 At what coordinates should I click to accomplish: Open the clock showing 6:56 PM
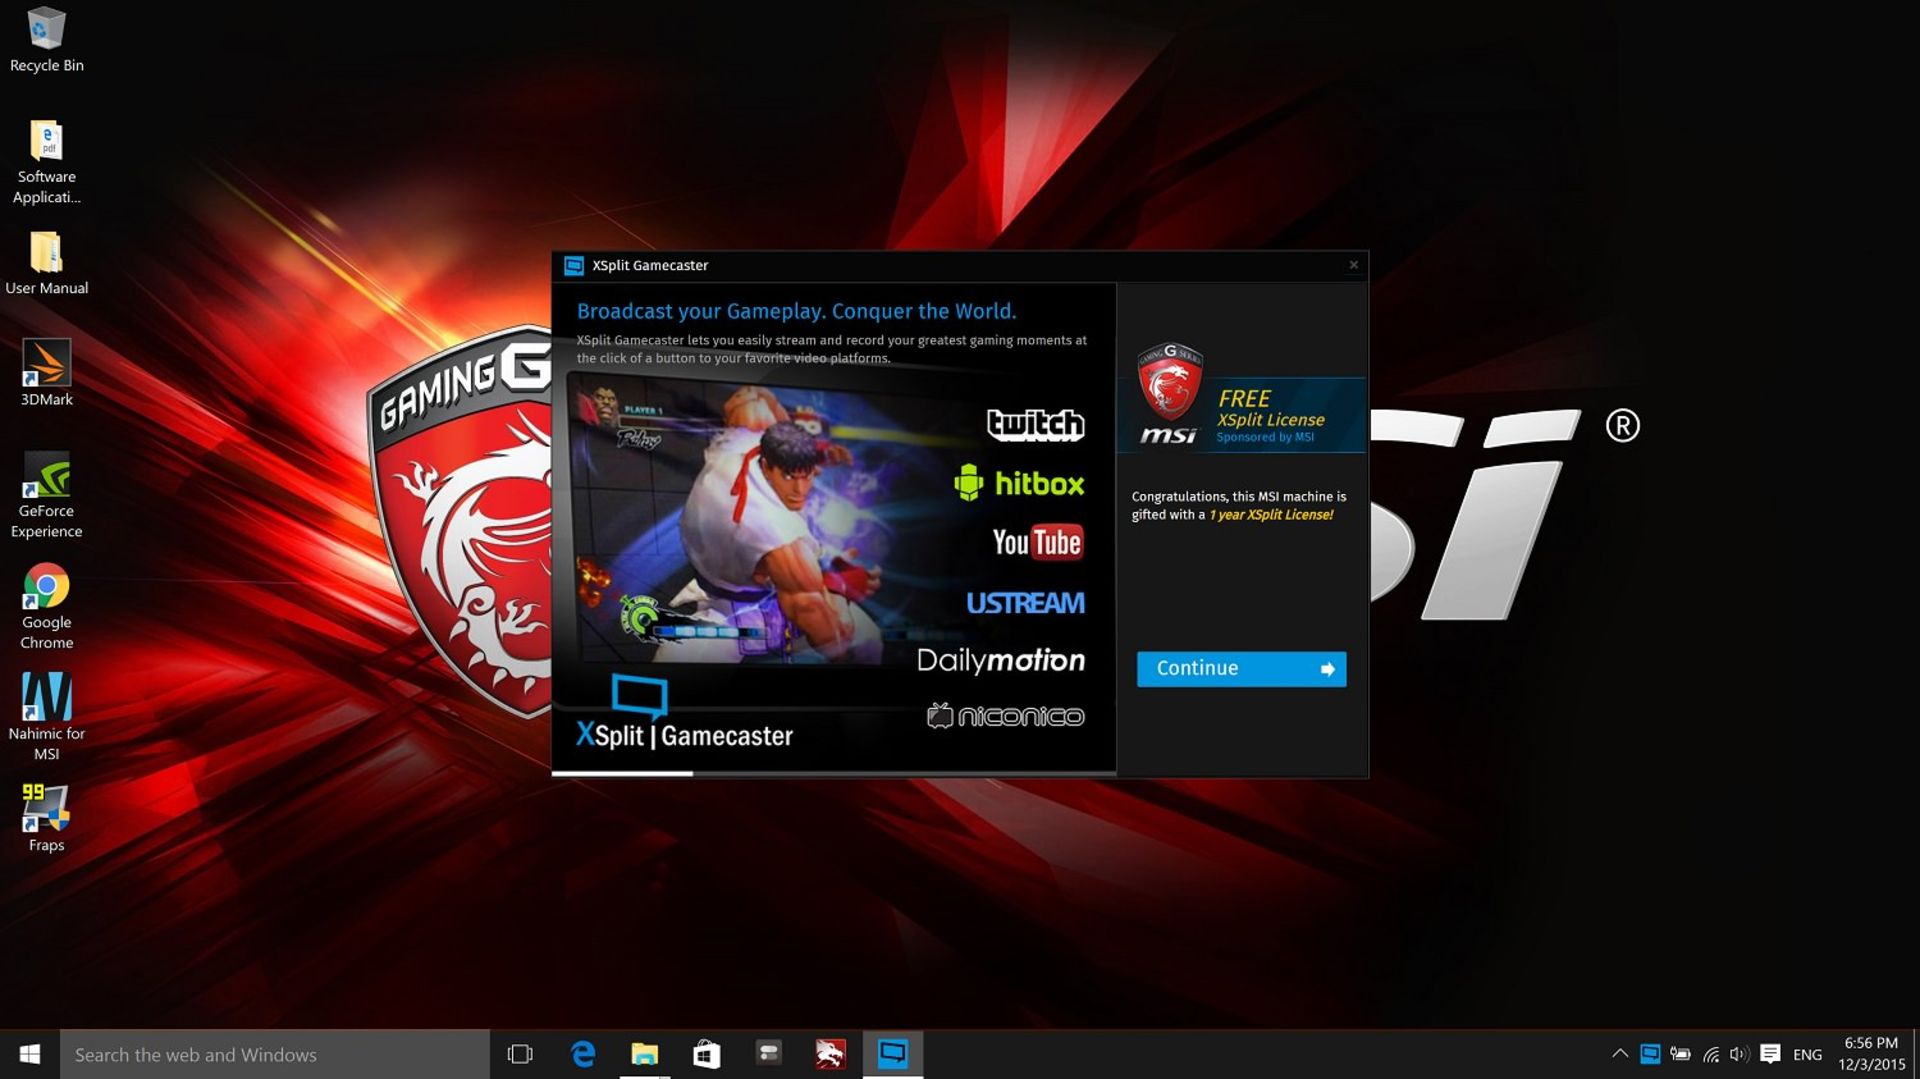point(1871,1054)
